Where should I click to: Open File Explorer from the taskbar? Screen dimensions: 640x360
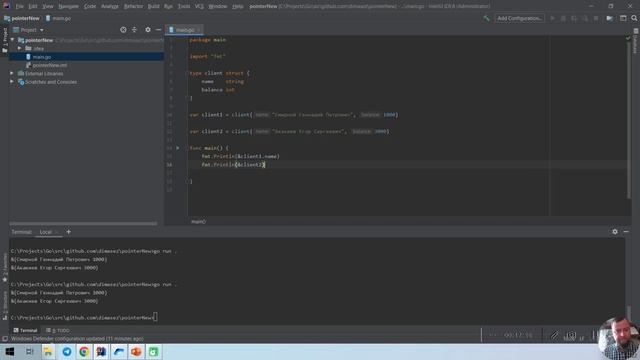click(x=48, y=351)
